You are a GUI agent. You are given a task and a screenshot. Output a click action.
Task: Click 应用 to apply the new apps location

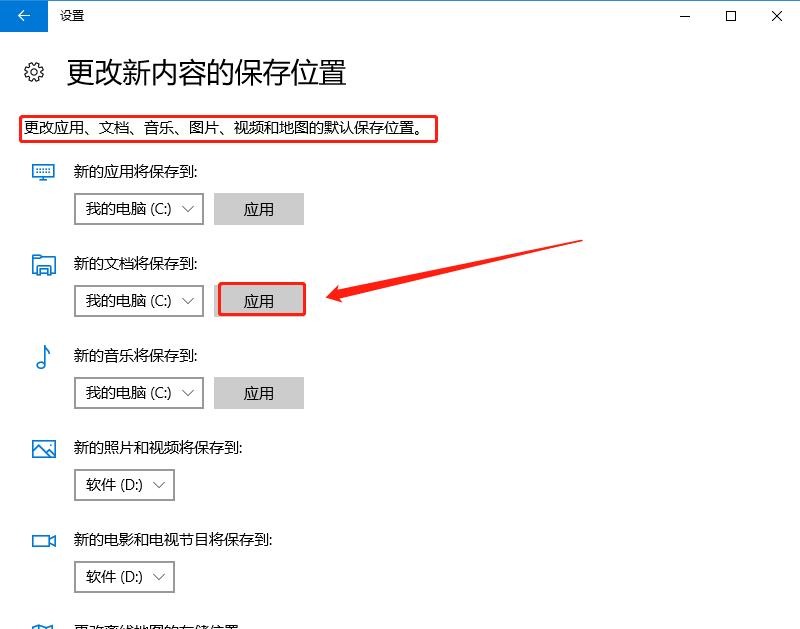259,209
